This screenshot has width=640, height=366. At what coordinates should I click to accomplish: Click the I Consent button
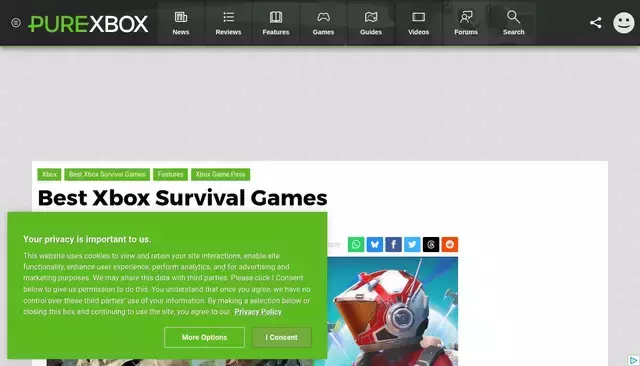pos(282,337)
